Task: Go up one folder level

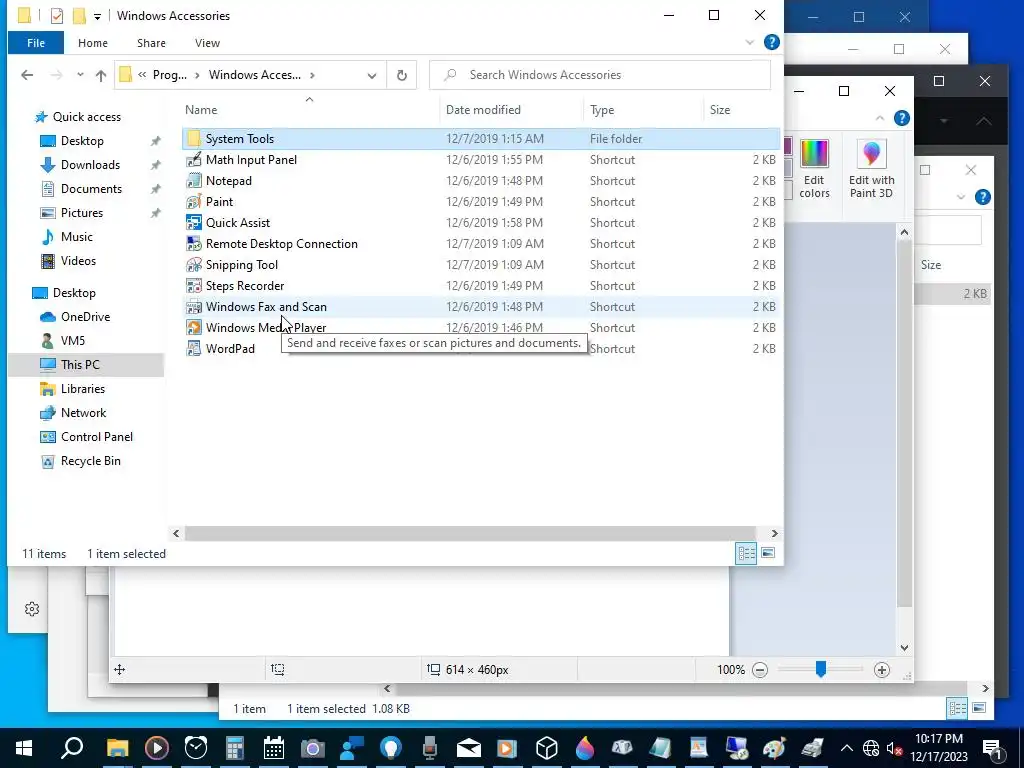Action: (101, 75)
